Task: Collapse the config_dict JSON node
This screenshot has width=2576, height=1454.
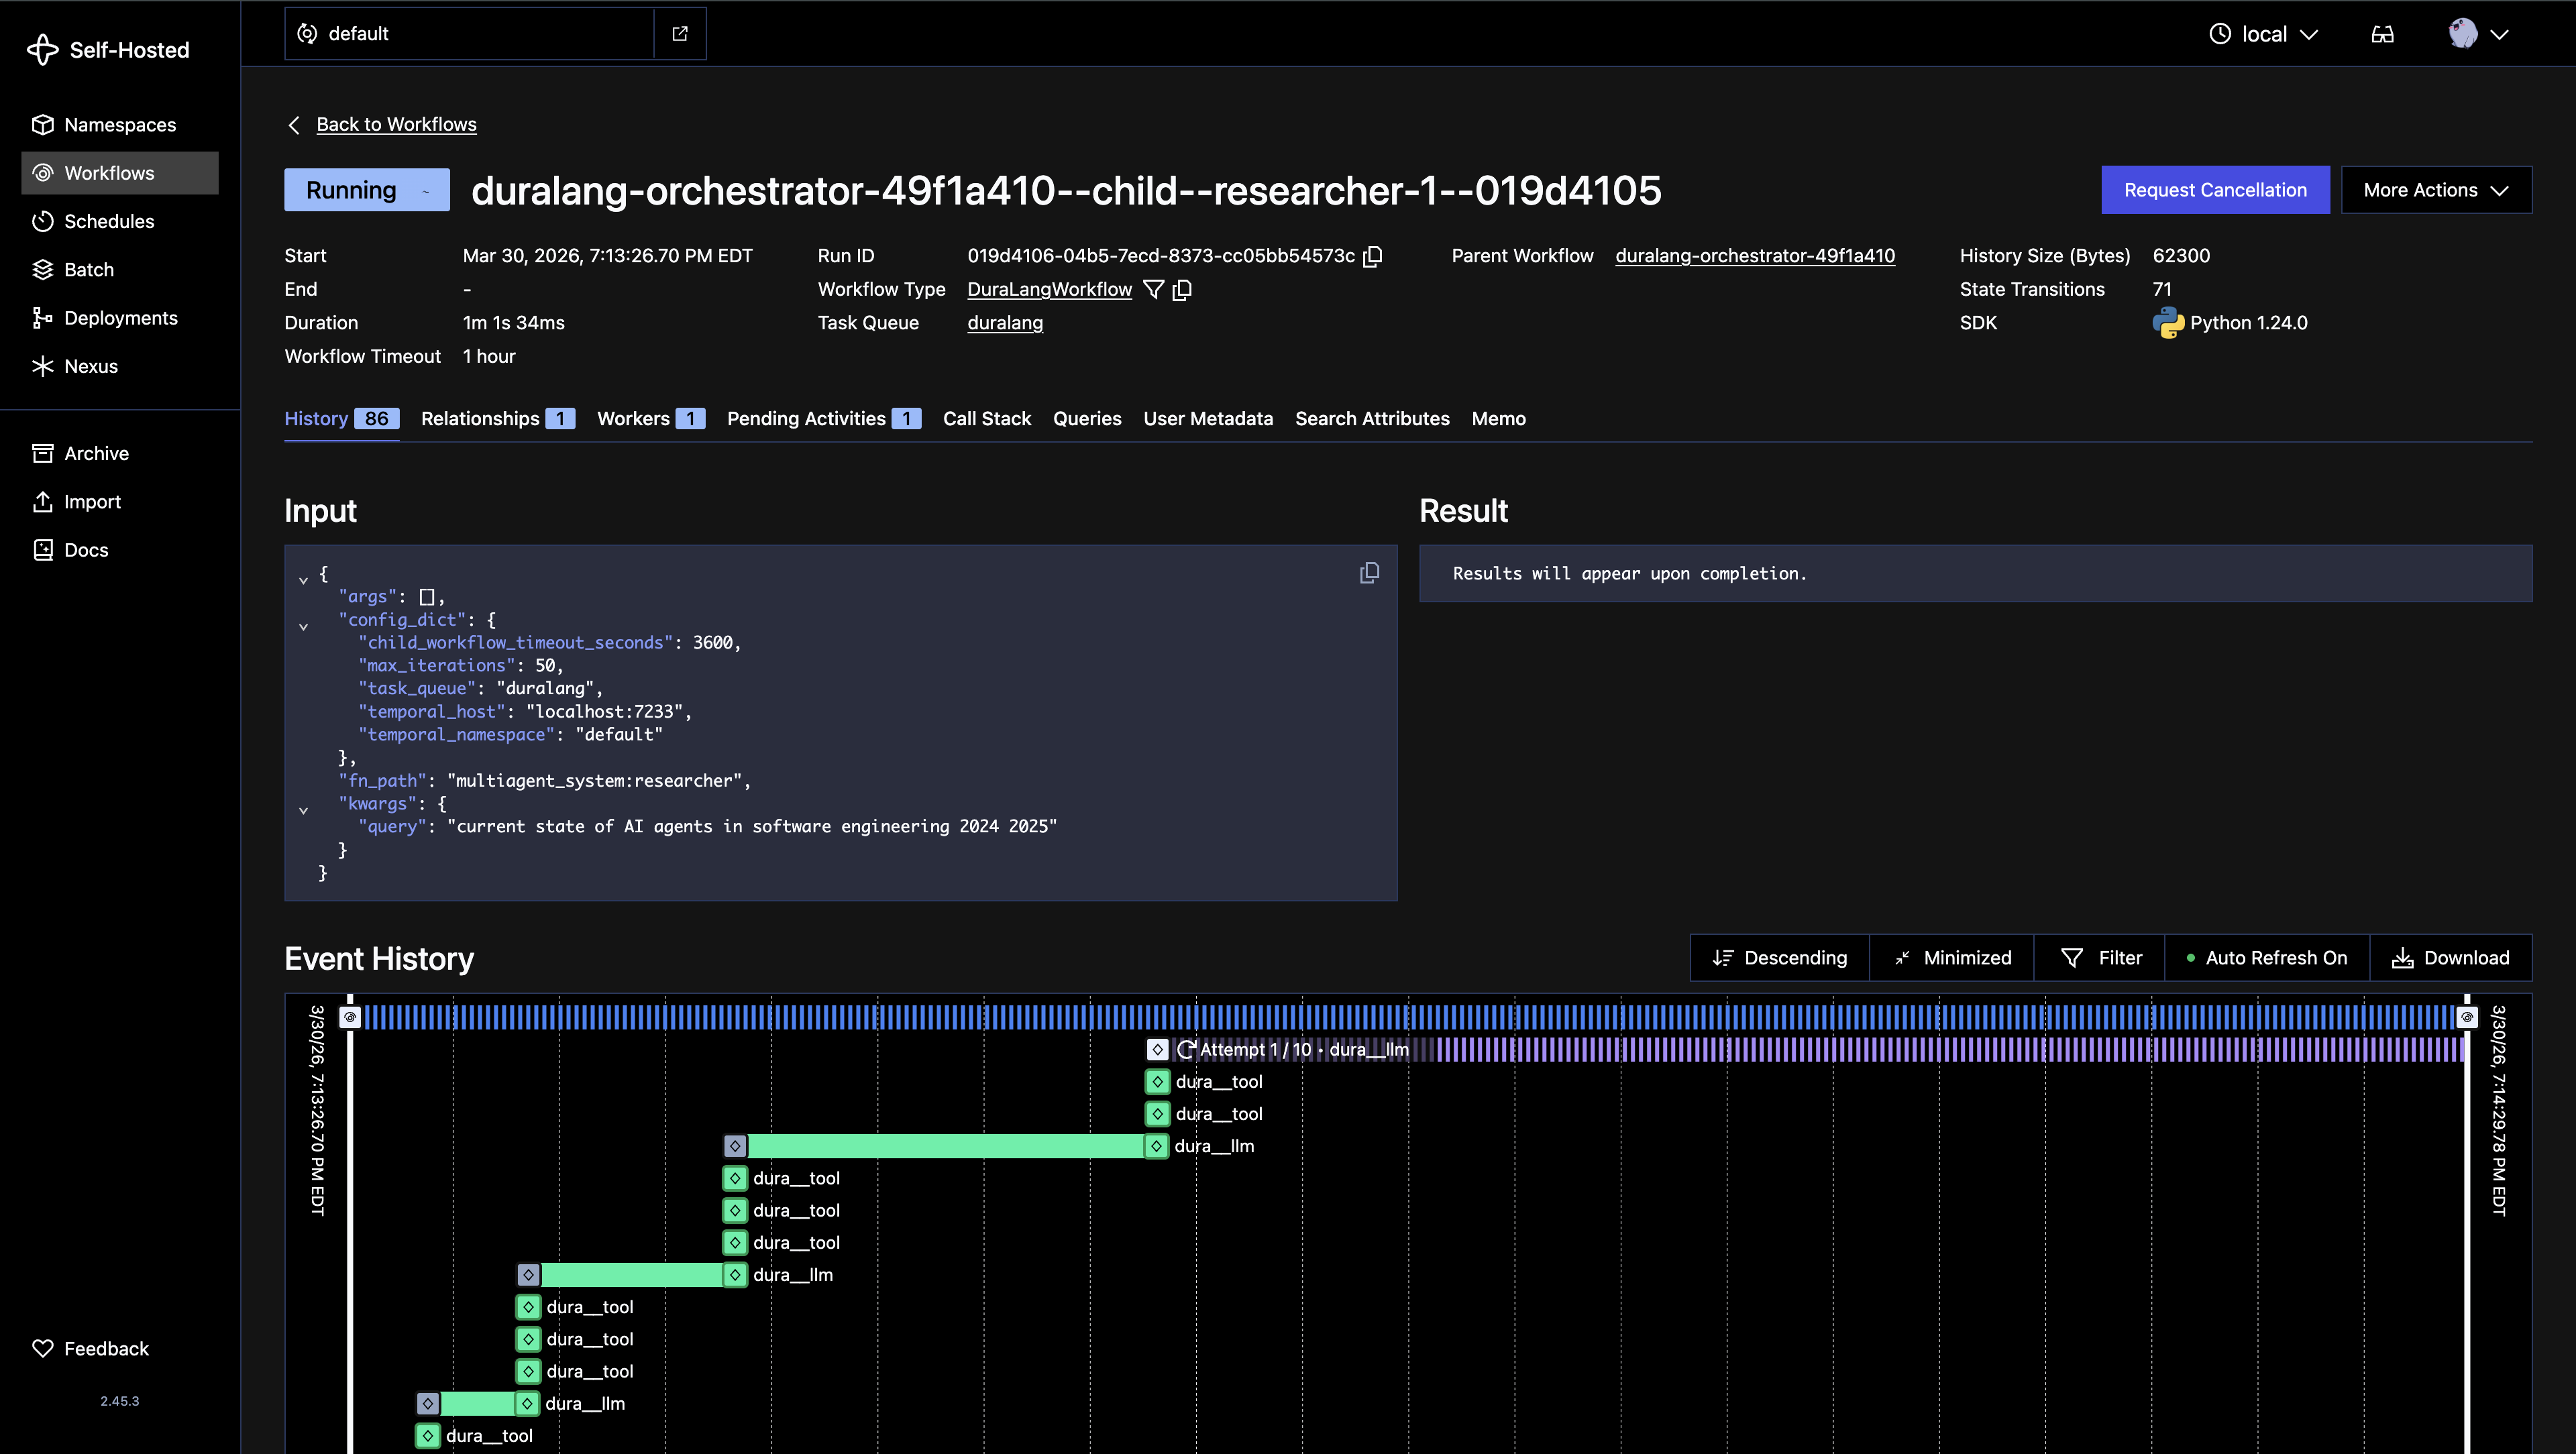Action: (303, 627)
